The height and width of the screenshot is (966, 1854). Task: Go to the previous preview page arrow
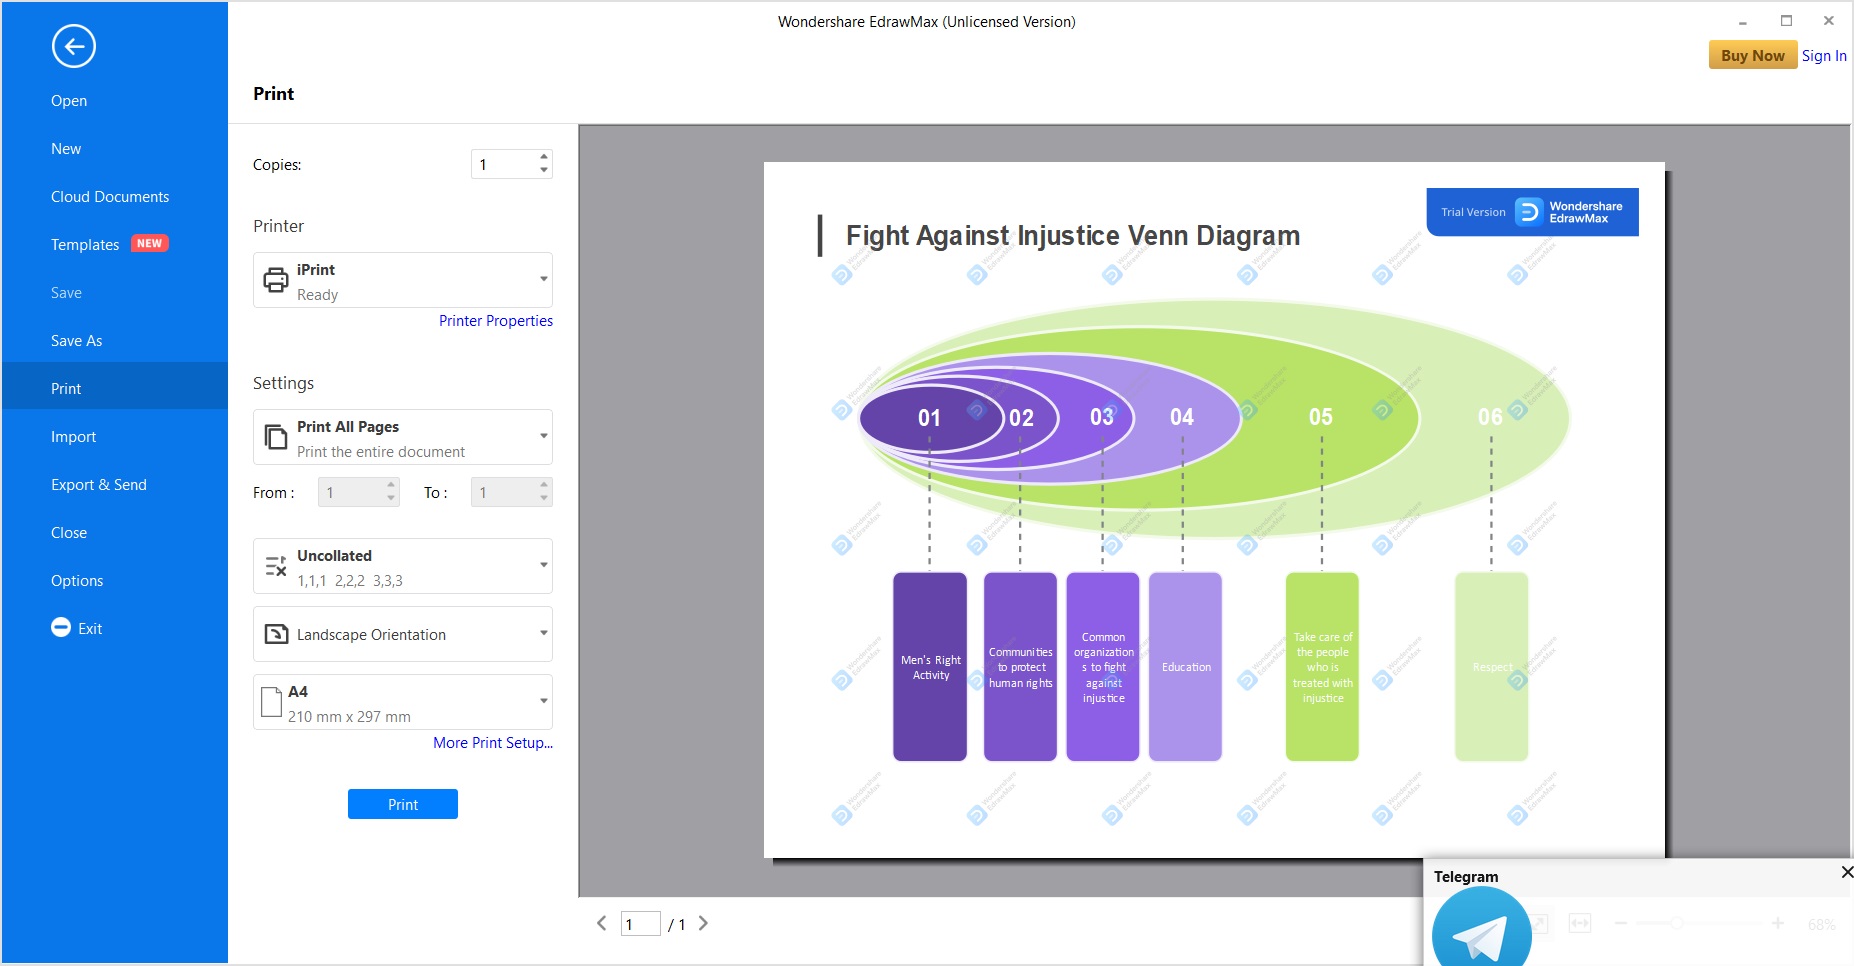tap(601, 923)
